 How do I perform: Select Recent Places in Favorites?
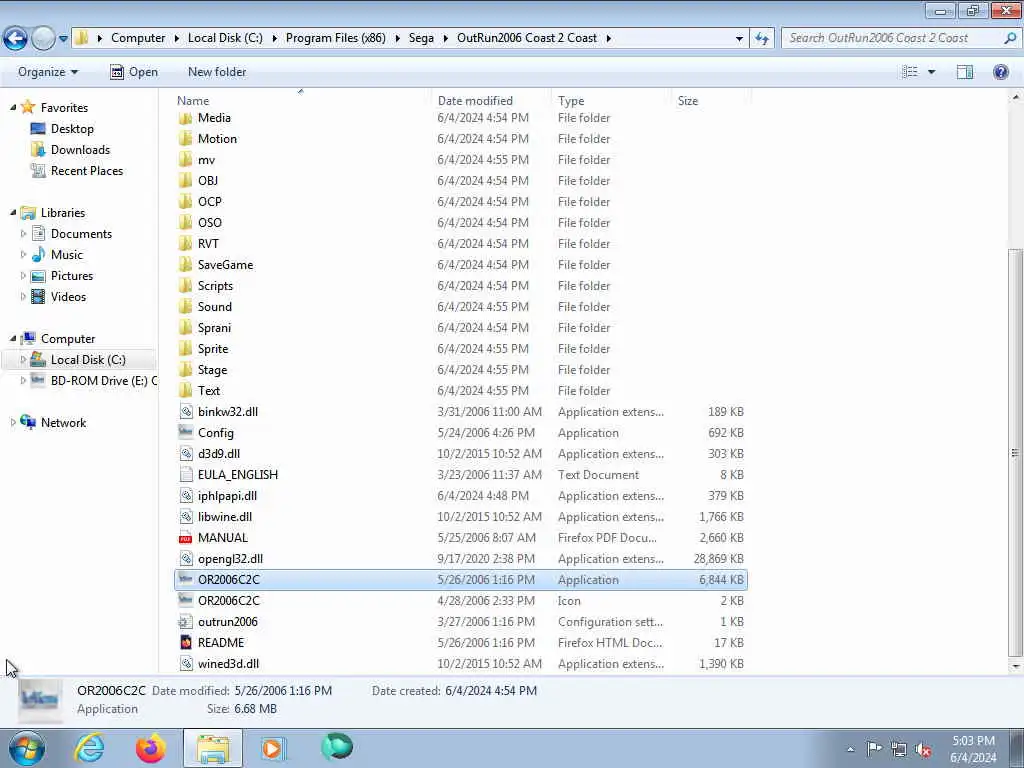coord(87,170)
